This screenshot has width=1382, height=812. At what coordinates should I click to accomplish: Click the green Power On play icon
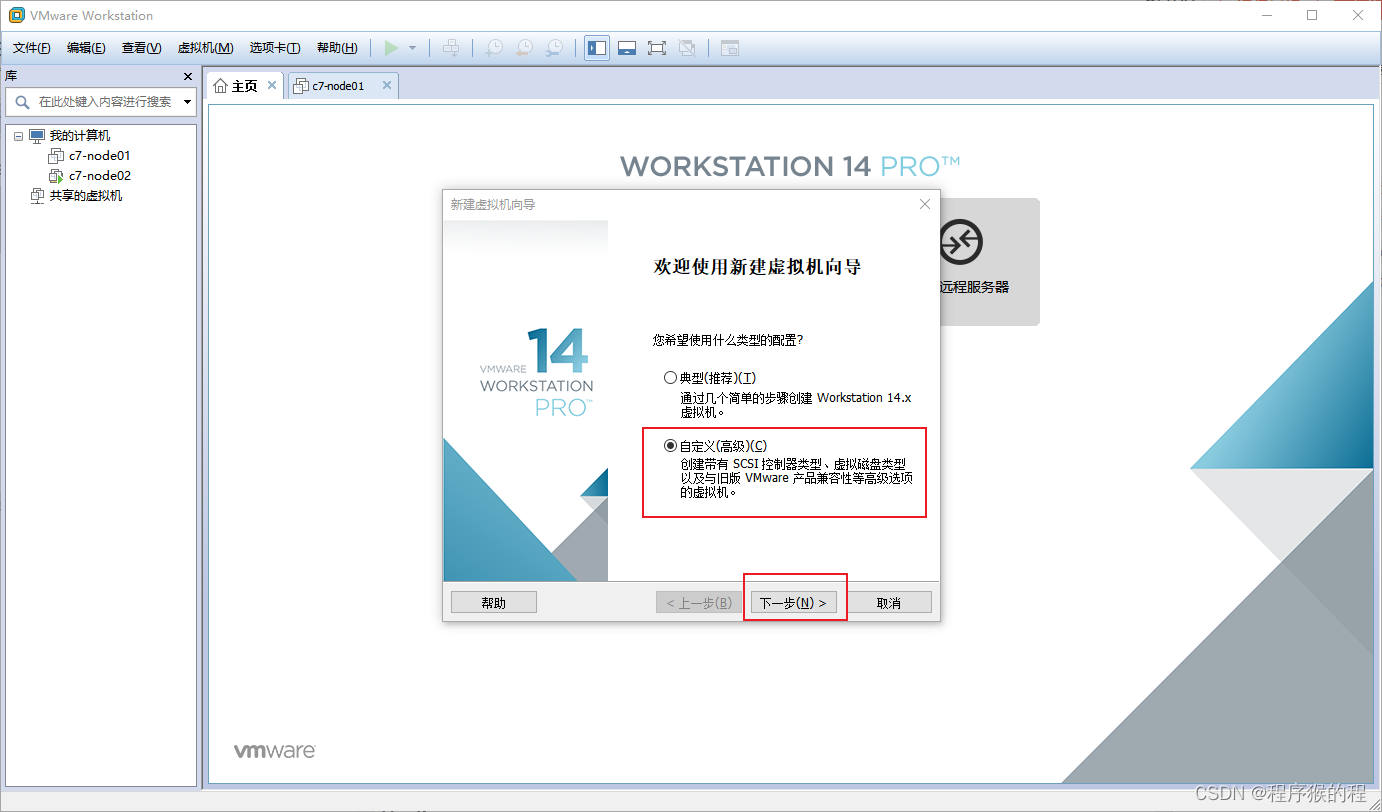pos(391,48)
